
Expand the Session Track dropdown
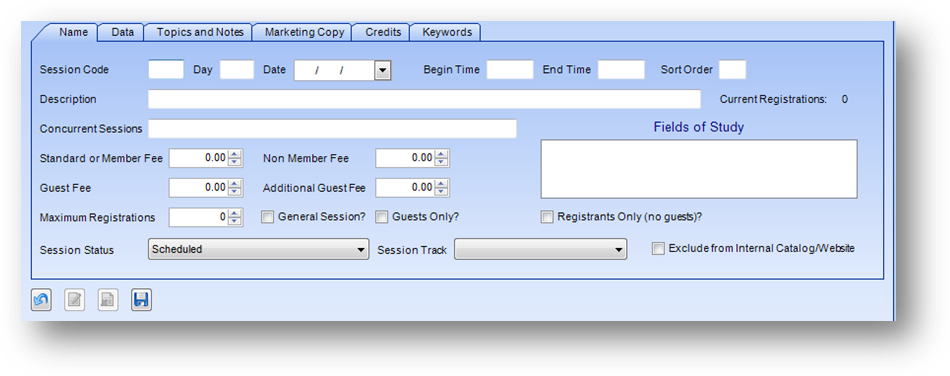pyautogui.click(x=540, y=249)
